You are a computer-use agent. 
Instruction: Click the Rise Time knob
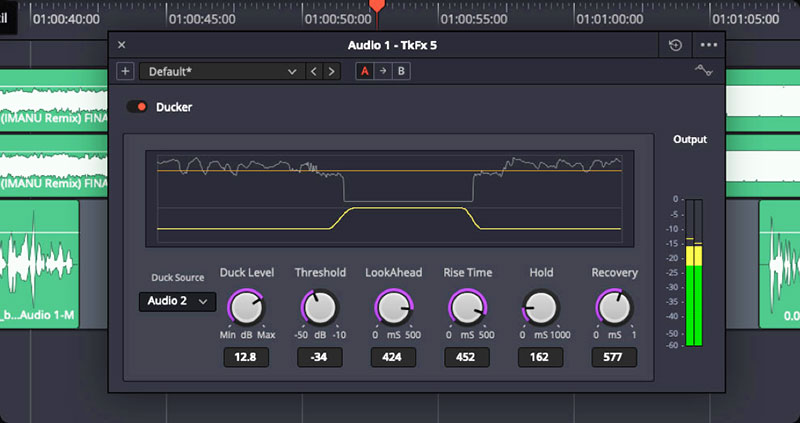click(x=467, y=308)
